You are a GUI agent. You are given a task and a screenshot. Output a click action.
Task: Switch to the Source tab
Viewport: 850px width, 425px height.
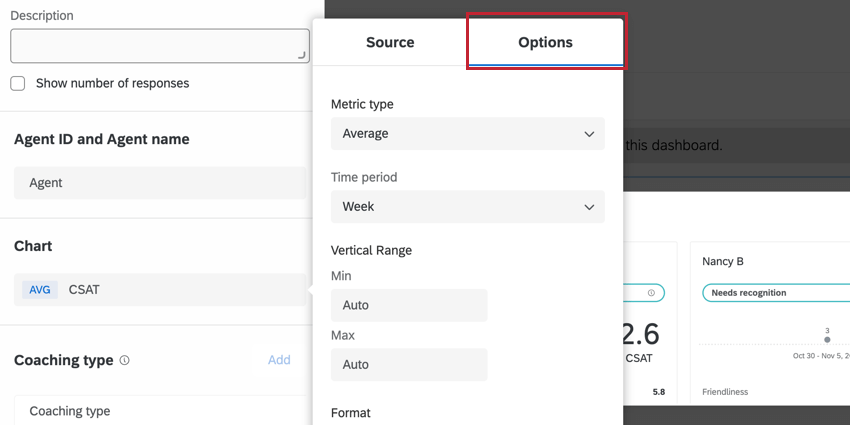point(390,42)
